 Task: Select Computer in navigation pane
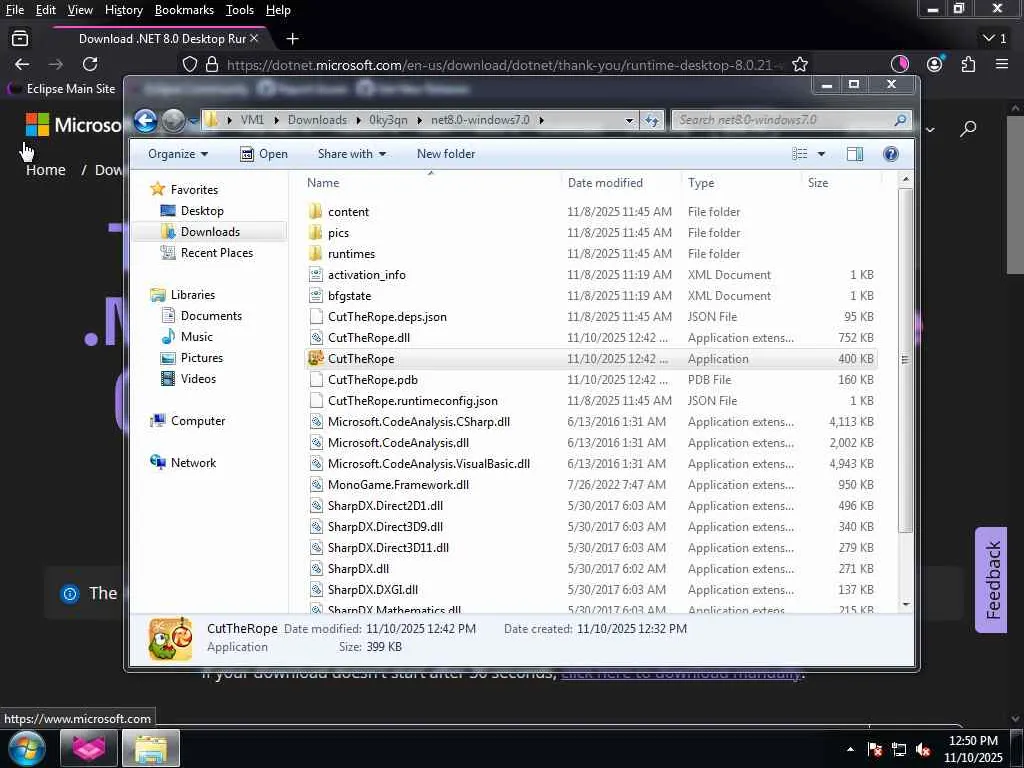[198, 421]
